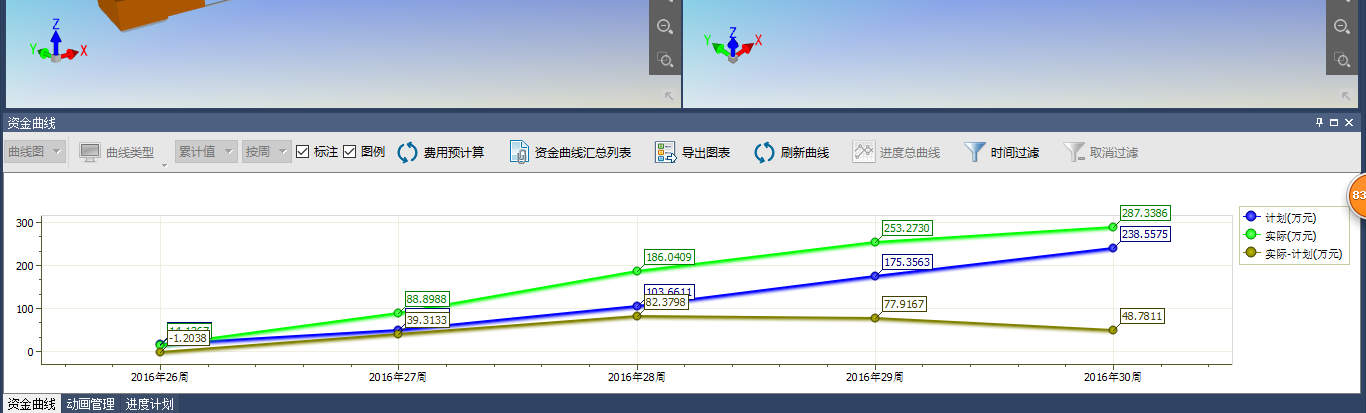Zoom out in left 3D viewport
Viewport: 1366px width, 413px height.
(664, 27)
